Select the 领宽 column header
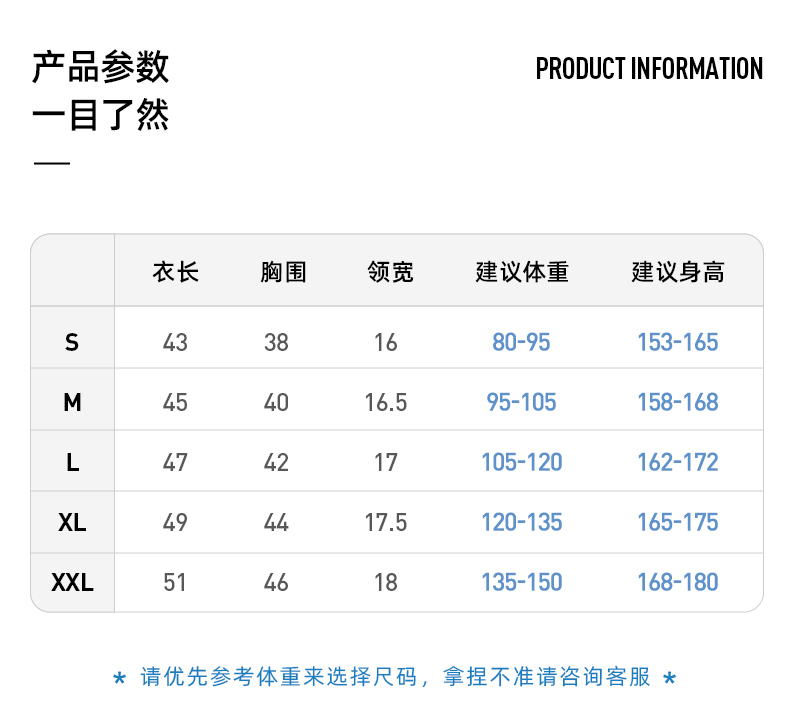The width and height of the screenshot is (790, 717). pyautogui.click(x=390, y=272)
